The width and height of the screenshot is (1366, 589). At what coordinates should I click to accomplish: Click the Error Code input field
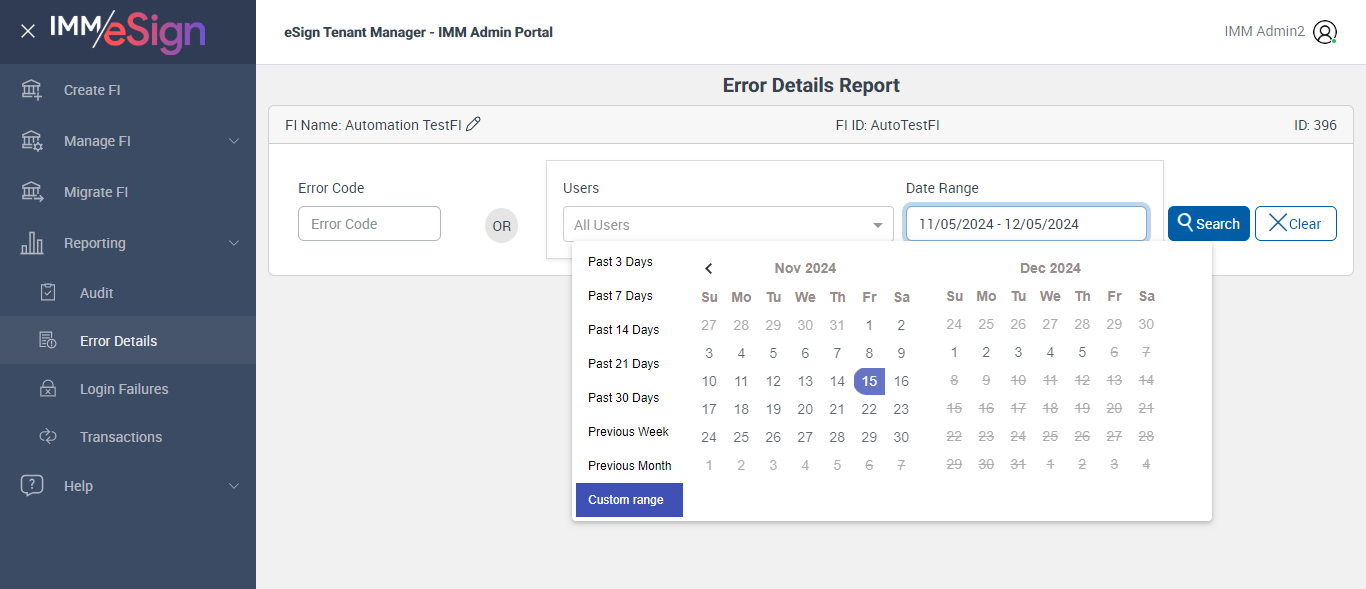(x=369, y=224)
